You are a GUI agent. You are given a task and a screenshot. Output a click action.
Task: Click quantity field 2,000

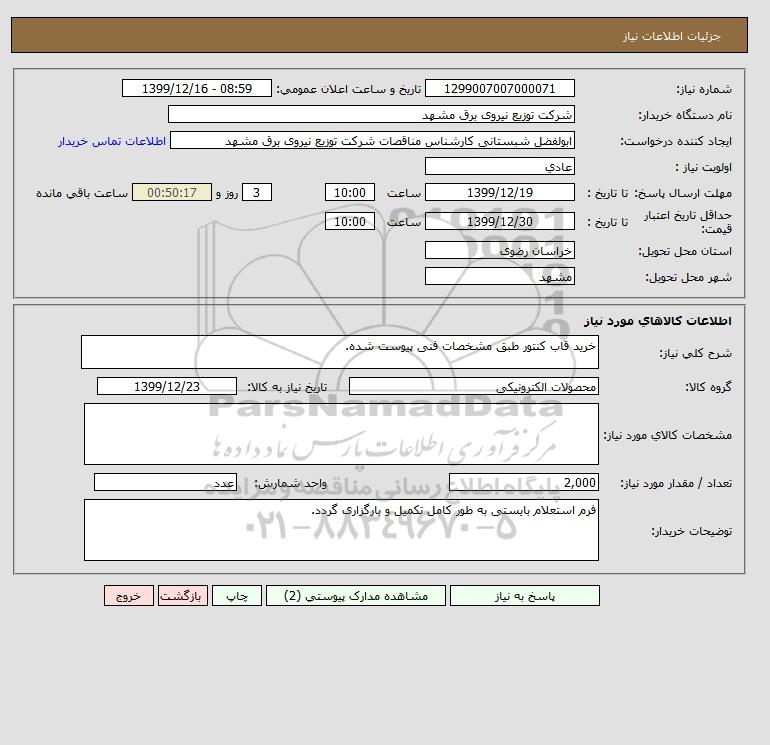click(x=523, y=482)
